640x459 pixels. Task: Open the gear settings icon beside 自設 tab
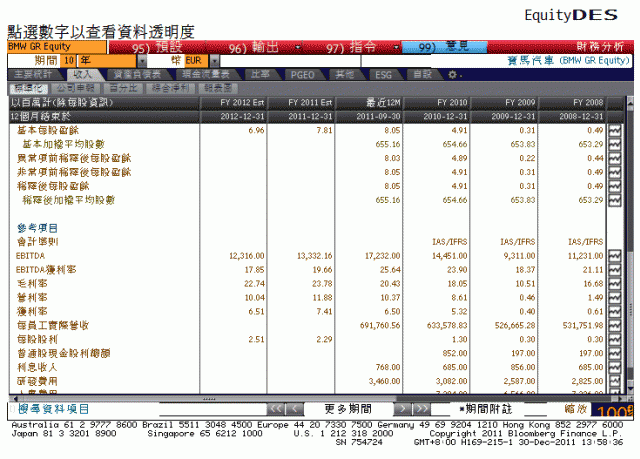pos(452,75)
